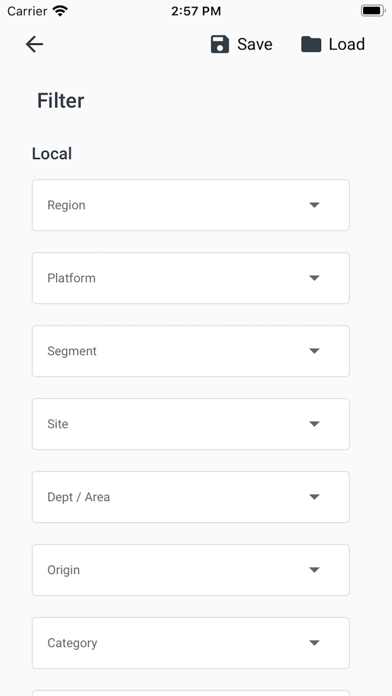Open the Segment dropdown field

click(191, 351)
